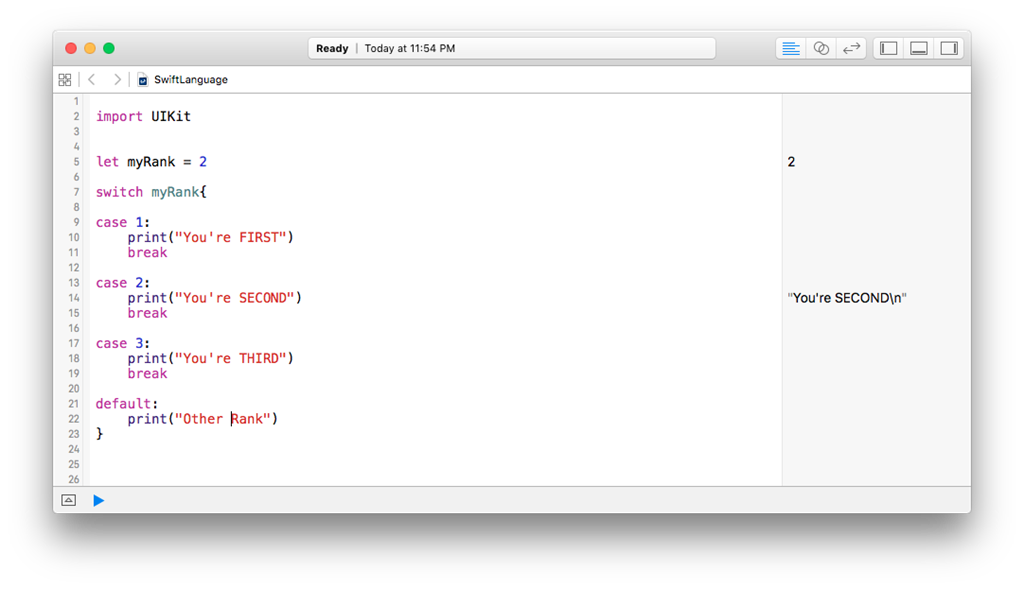Open the related items grid menu

65,79
